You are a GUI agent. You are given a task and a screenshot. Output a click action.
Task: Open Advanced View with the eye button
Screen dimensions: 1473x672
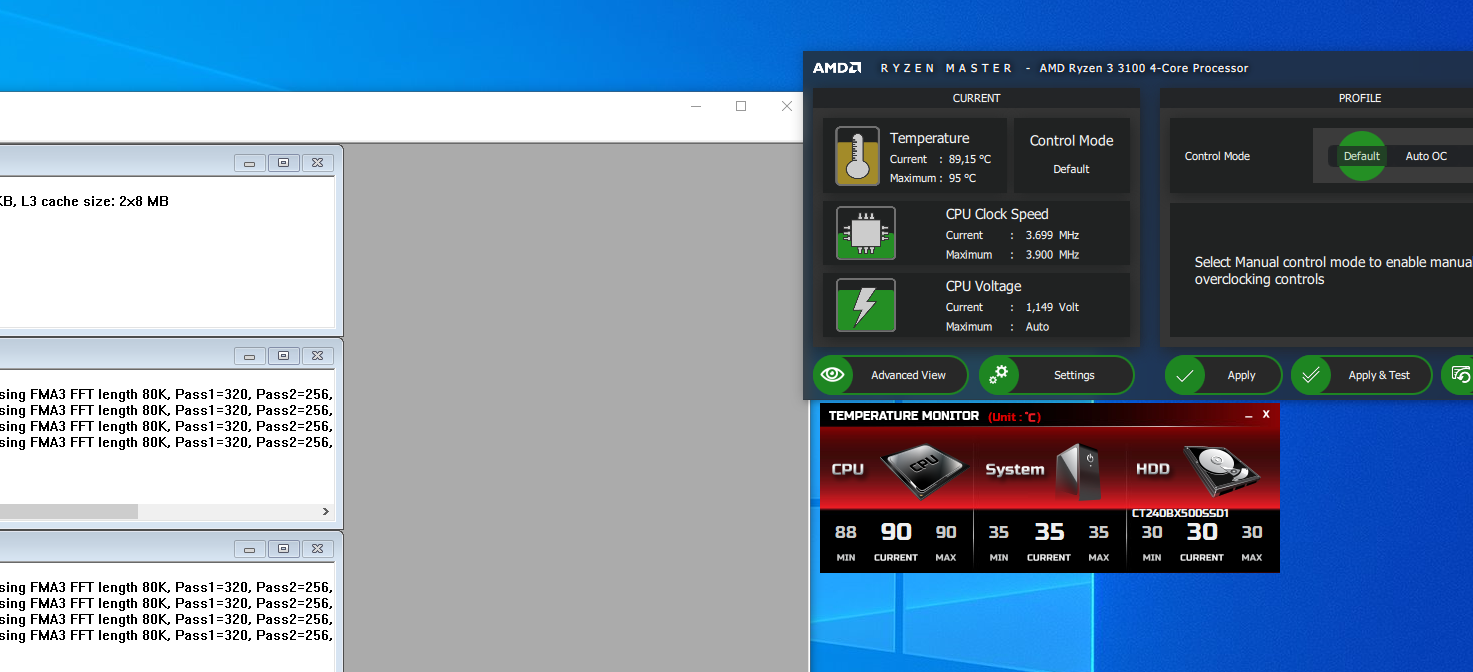pyautogui.click(x=890, y=375)
